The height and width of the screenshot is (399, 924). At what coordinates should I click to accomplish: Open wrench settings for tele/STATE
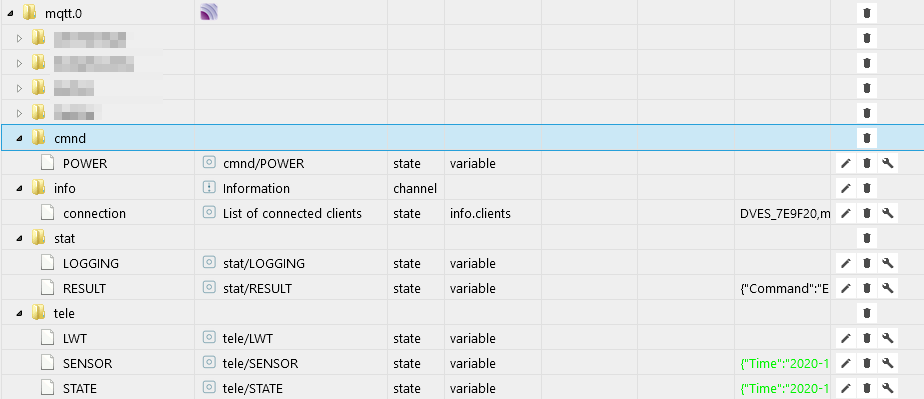click(887, 388)
